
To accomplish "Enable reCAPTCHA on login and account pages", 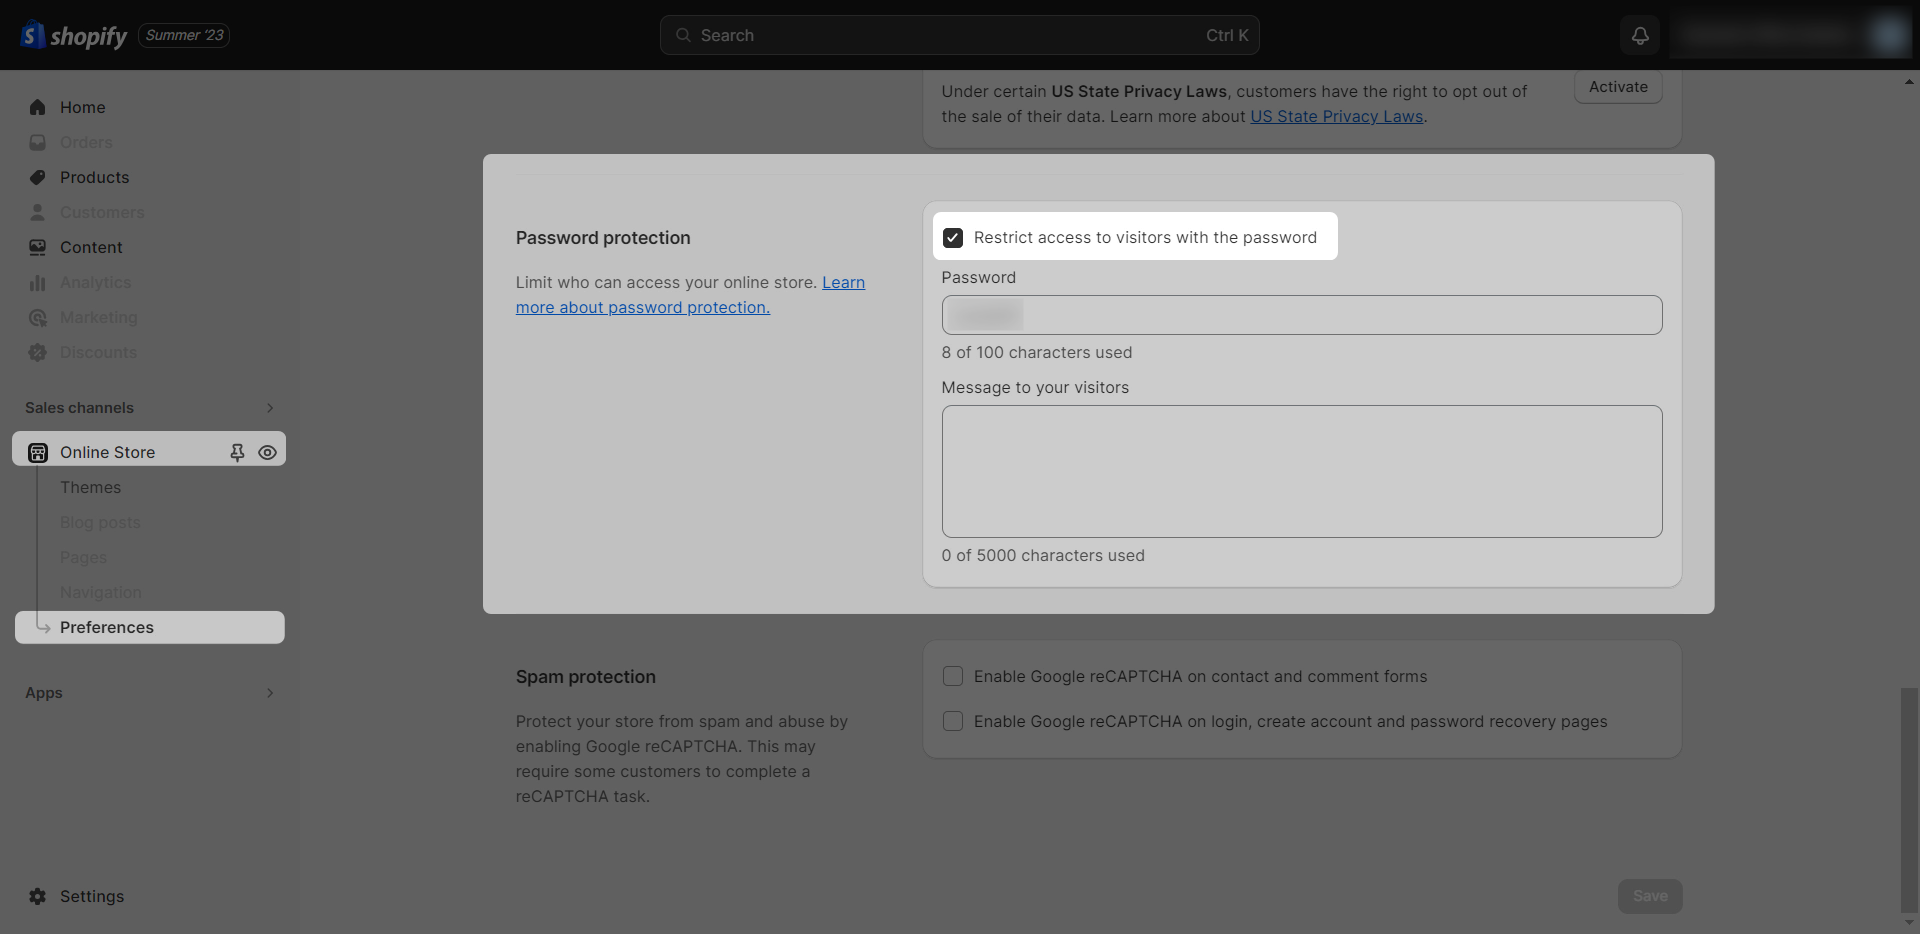I will click(x=953, y=721).
